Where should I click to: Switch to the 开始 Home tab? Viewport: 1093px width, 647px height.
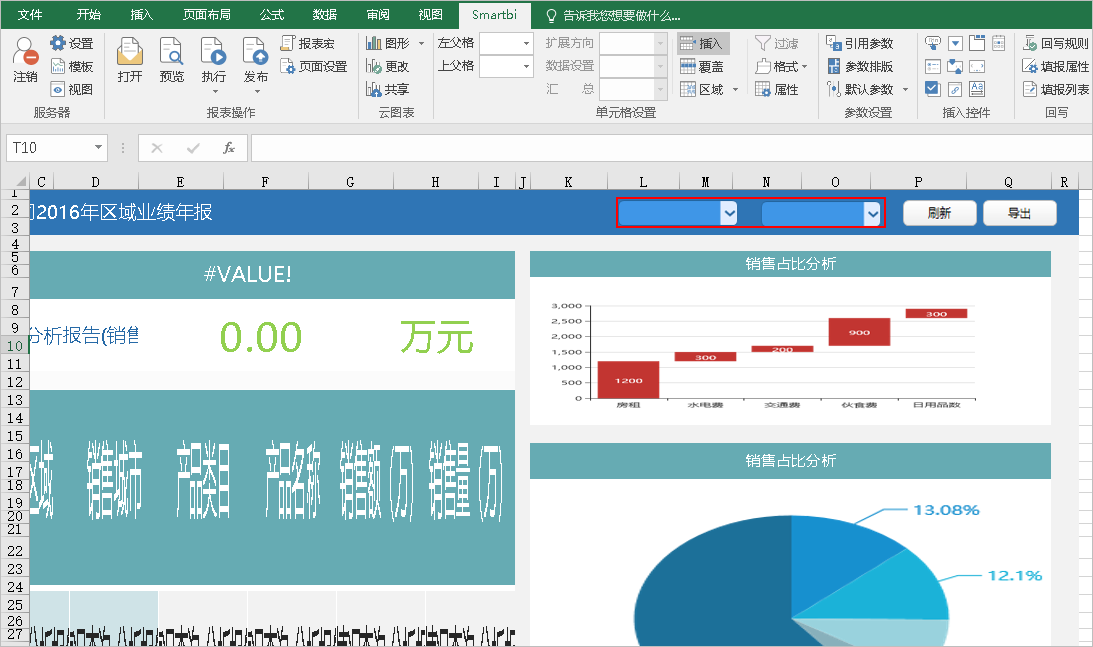coord(89,15)
